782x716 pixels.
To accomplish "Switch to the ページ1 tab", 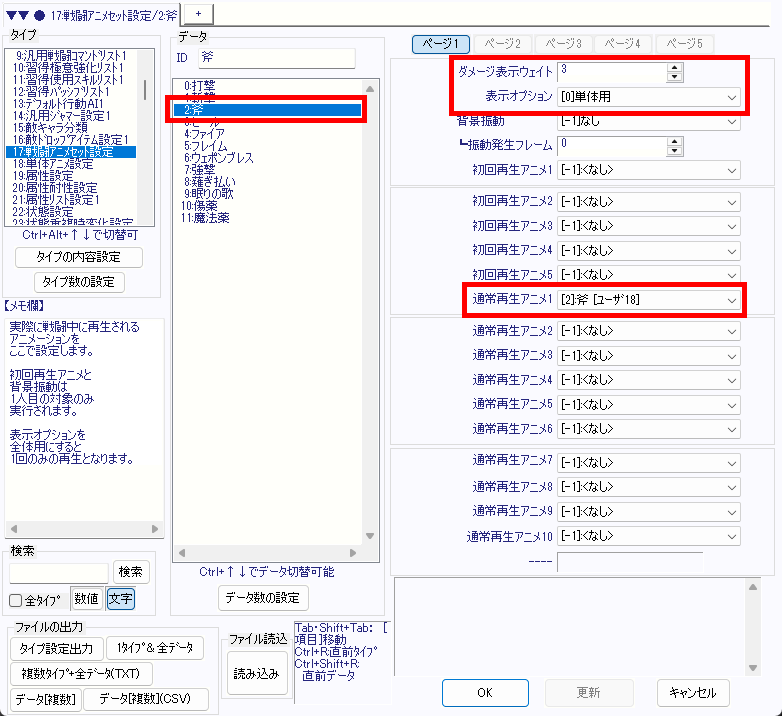I will point(440,44).
